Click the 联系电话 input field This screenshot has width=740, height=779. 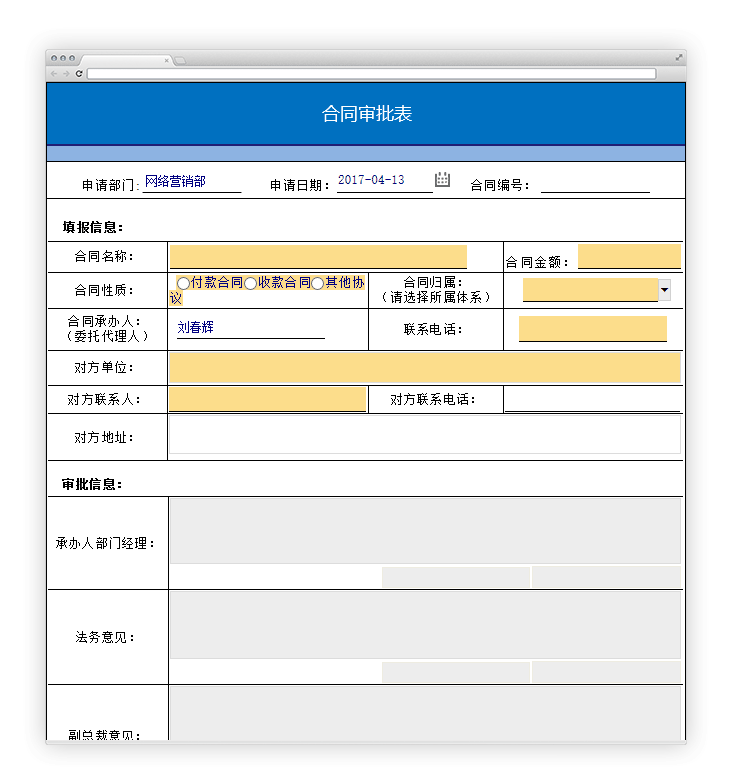point(592,329)
